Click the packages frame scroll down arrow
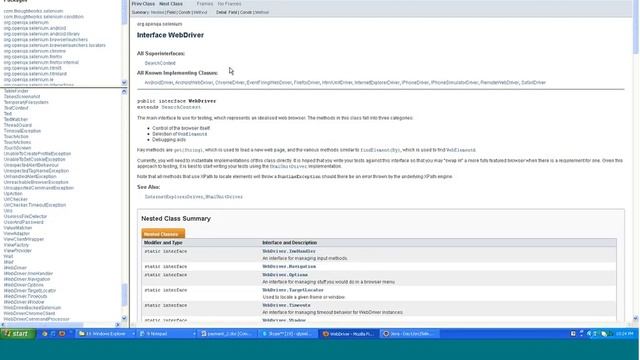This screenshot has width=640, height=360. point(124,83)
